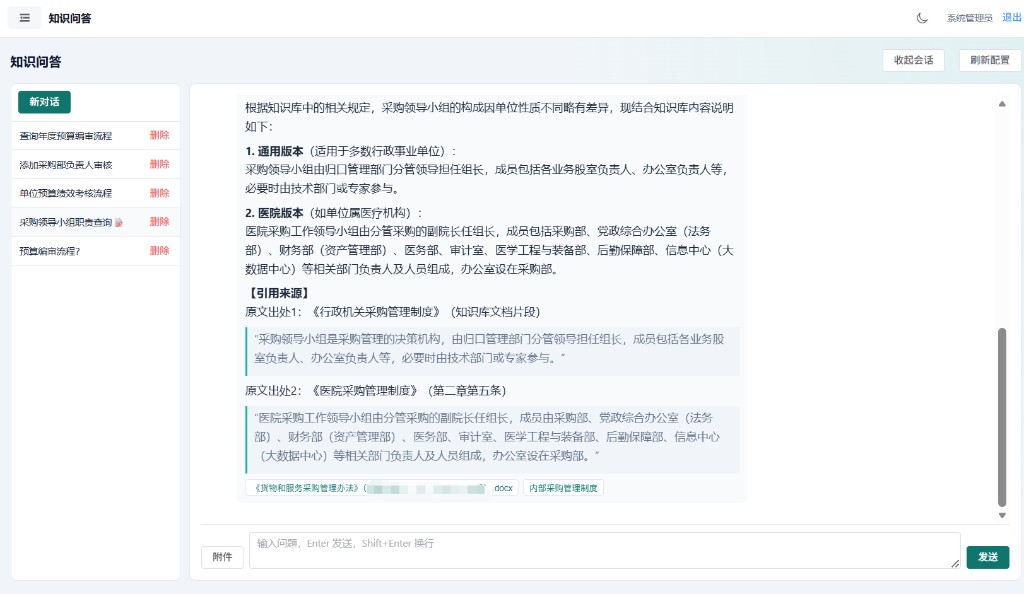The image size is (1024, 594).
Task: Open conversation 采购领导小组职责查询
Action: pyautogui.click(x=65, y=222)
